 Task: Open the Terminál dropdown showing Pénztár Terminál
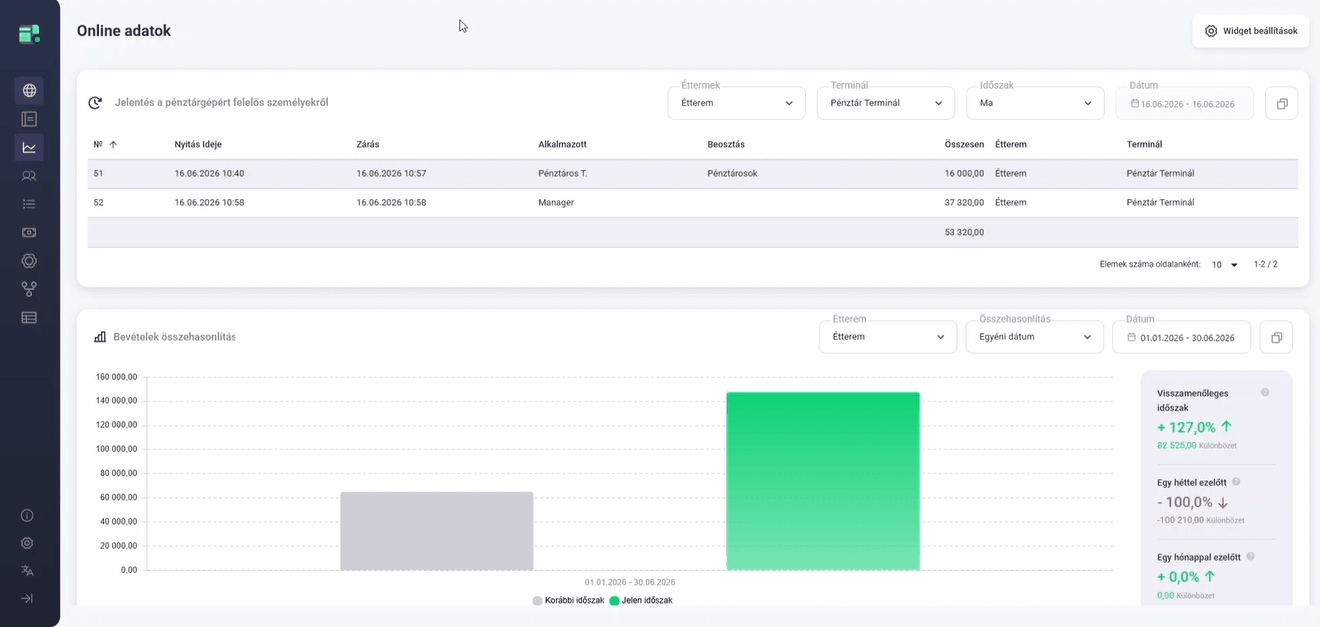(886, 103)
